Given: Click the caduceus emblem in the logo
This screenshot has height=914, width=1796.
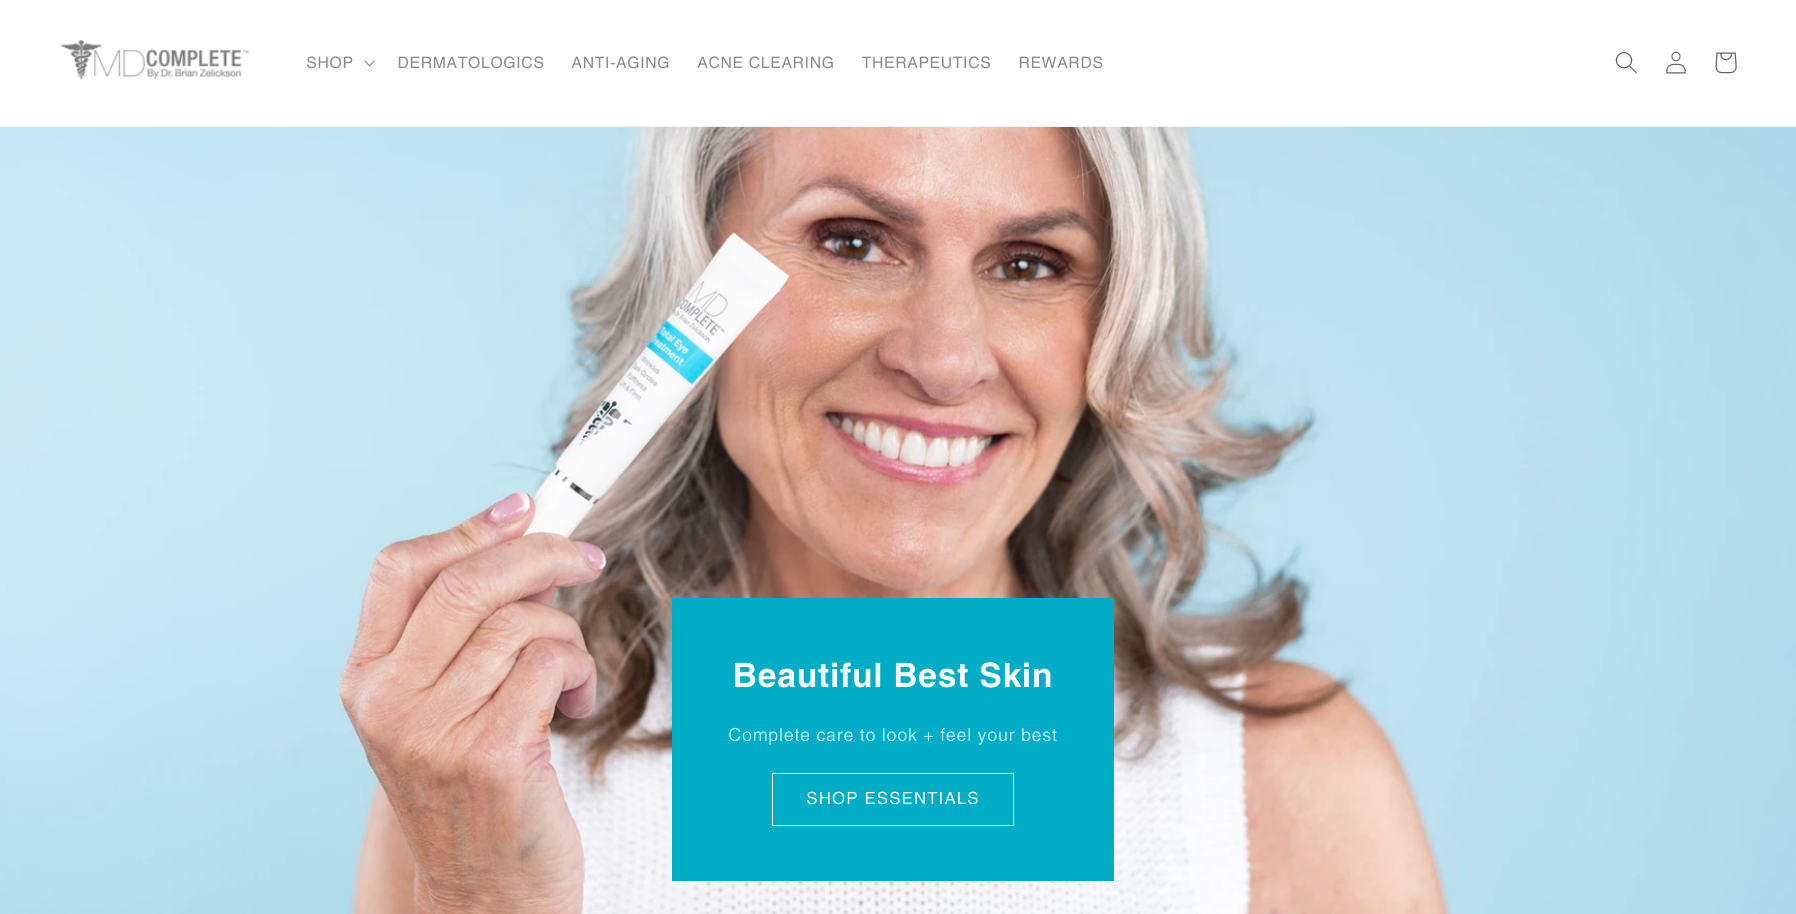Looking at the screenshot, I should [80, 59].
